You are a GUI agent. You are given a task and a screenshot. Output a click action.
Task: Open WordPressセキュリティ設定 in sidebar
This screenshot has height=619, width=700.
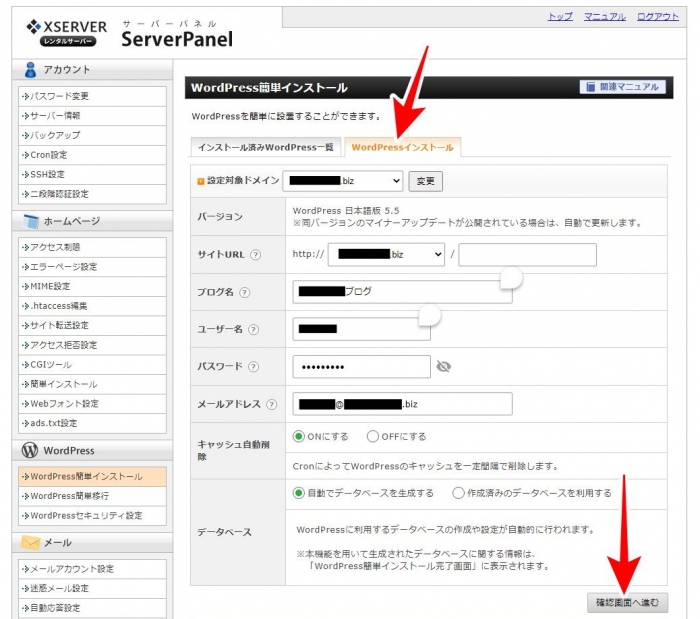(92, 516)
